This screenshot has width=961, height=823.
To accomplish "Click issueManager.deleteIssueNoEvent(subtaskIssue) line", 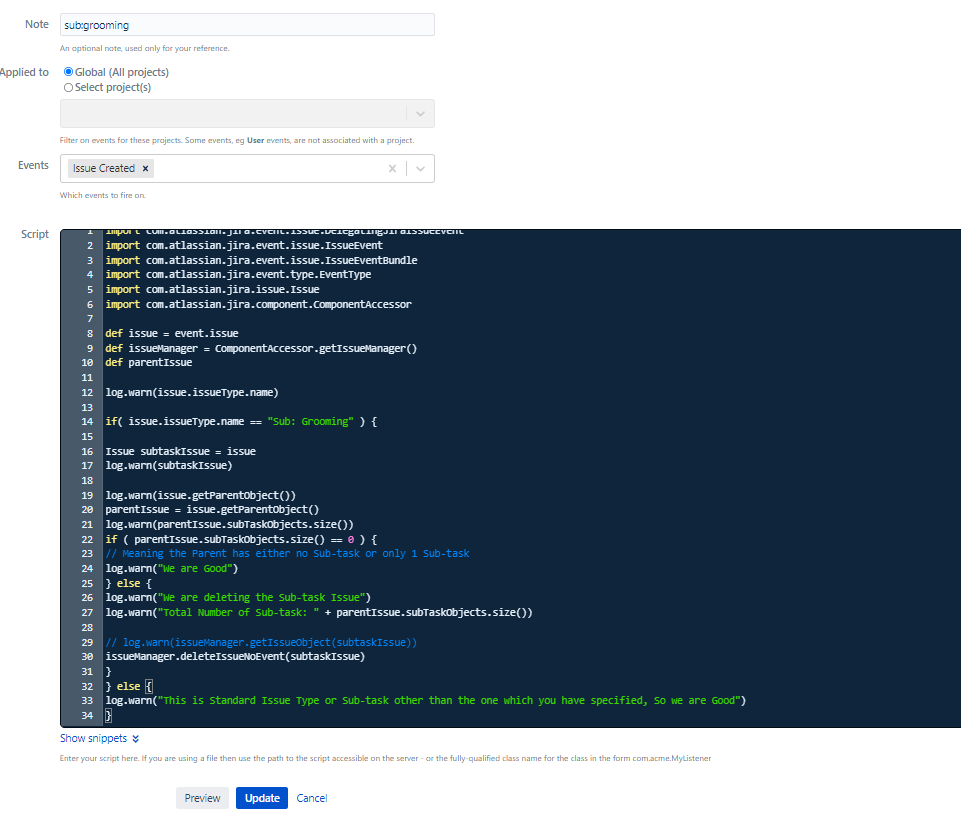I will tap(235, 657).
